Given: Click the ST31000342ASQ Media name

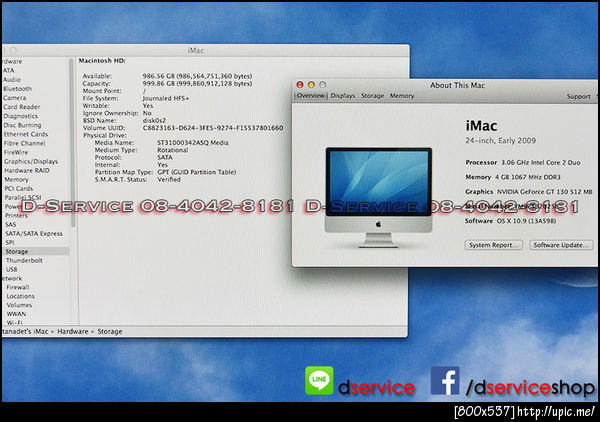Looking at the screenshot, I should (193, 143).
